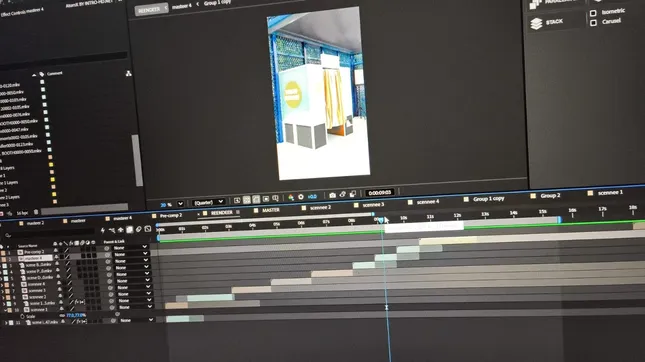The image size is (645, 362).
Task: Switch to the Pre-comp 2 timeline tab
Action: pos(171,215)
